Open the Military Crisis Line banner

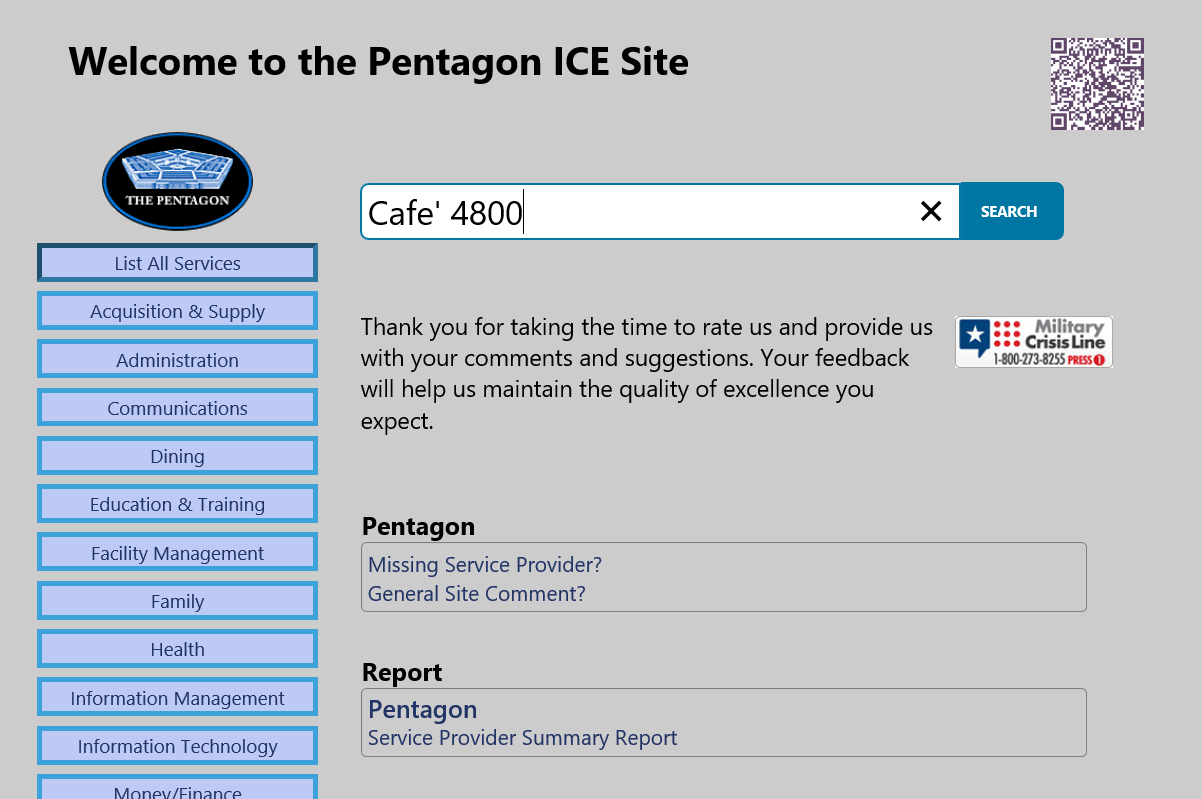1033,342
